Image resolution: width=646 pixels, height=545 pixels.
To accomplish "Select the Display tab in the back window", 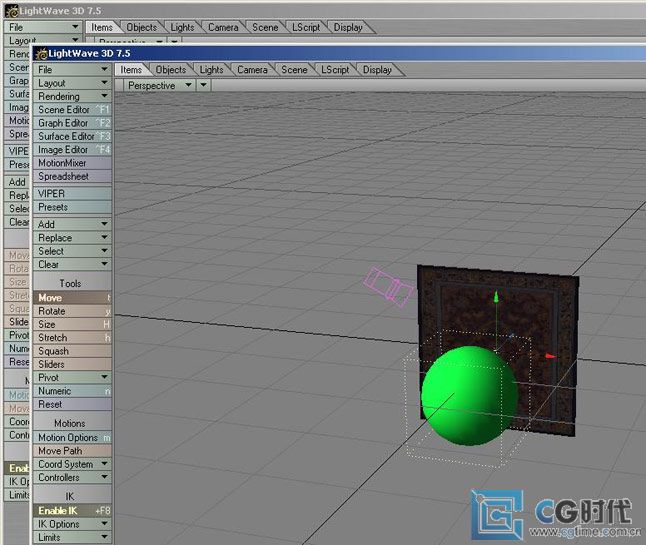I will pos(348,27).
